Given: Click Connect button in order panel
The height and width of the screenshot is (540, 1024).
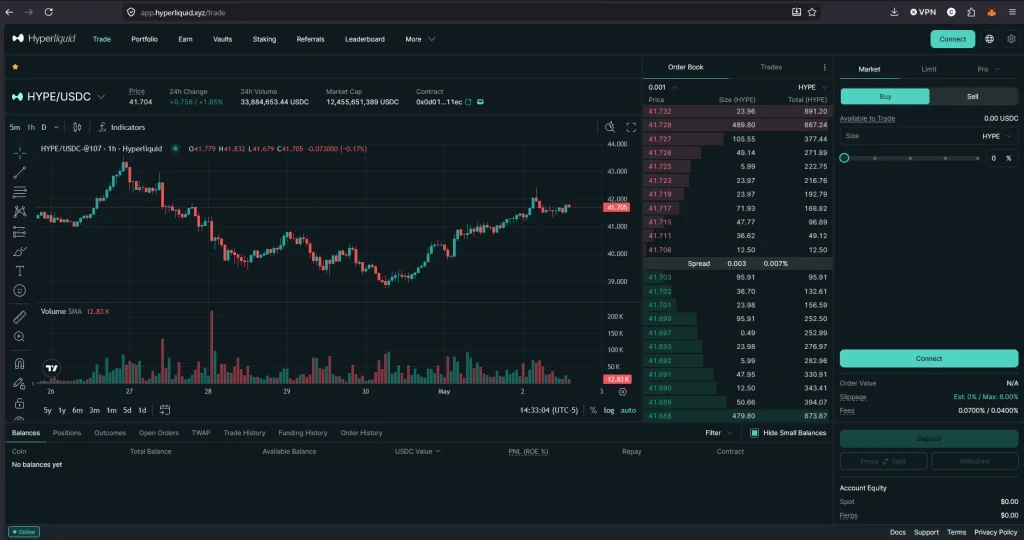Looking at the screenshot, I should point(929,358).
